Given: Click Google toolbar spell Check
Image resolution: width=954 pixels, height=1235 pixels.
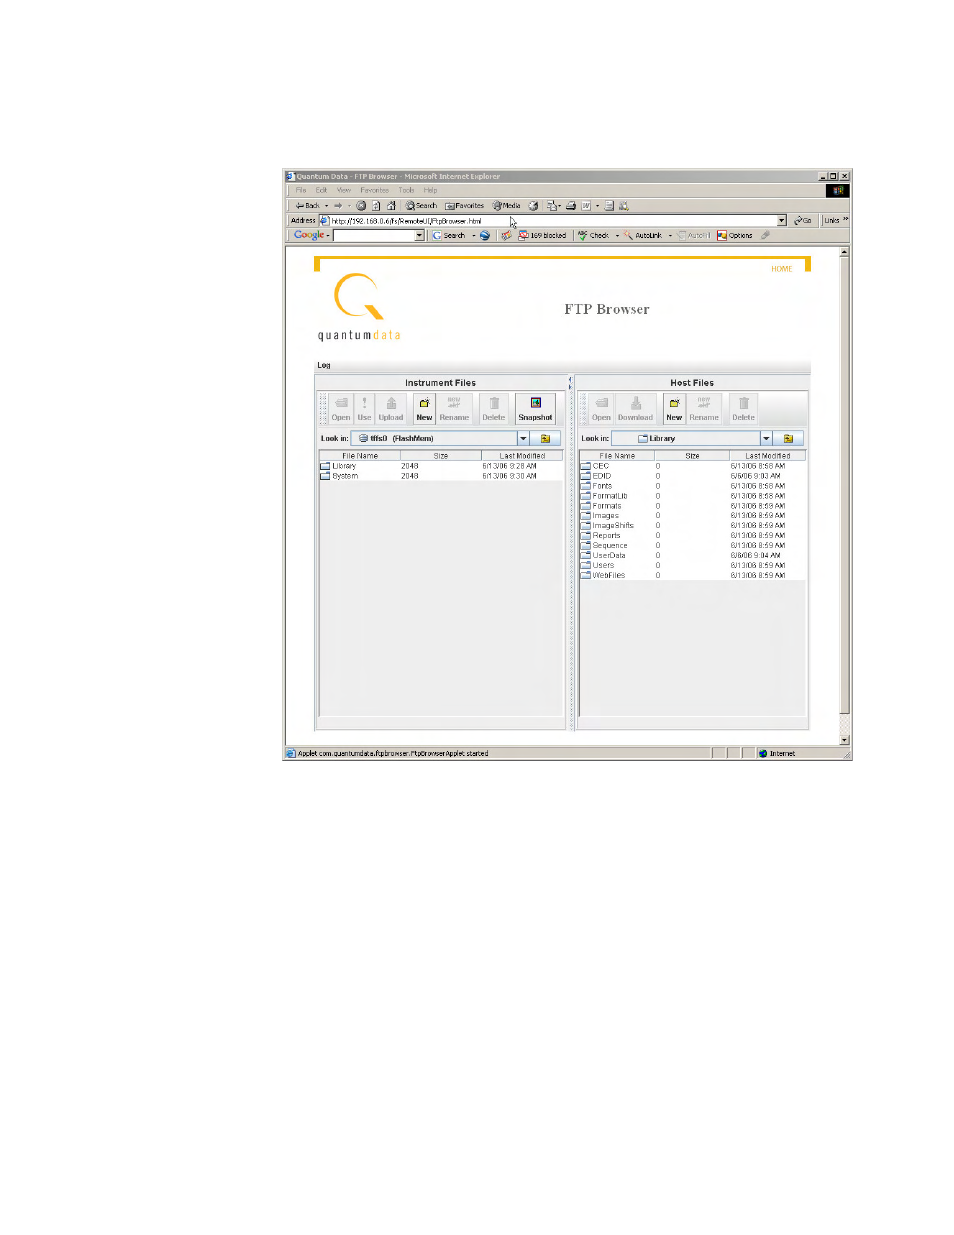Looking at the screenshot, I should 594,236.
